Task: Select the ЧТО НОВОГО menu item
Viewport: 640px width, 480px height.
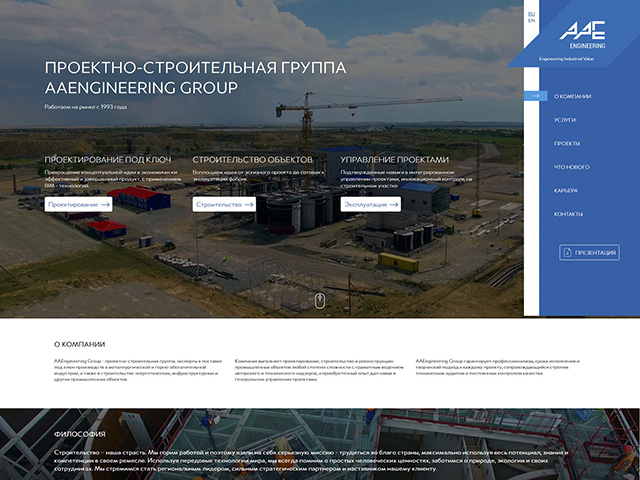Action: pyautogui.click(x=571, y=167)
